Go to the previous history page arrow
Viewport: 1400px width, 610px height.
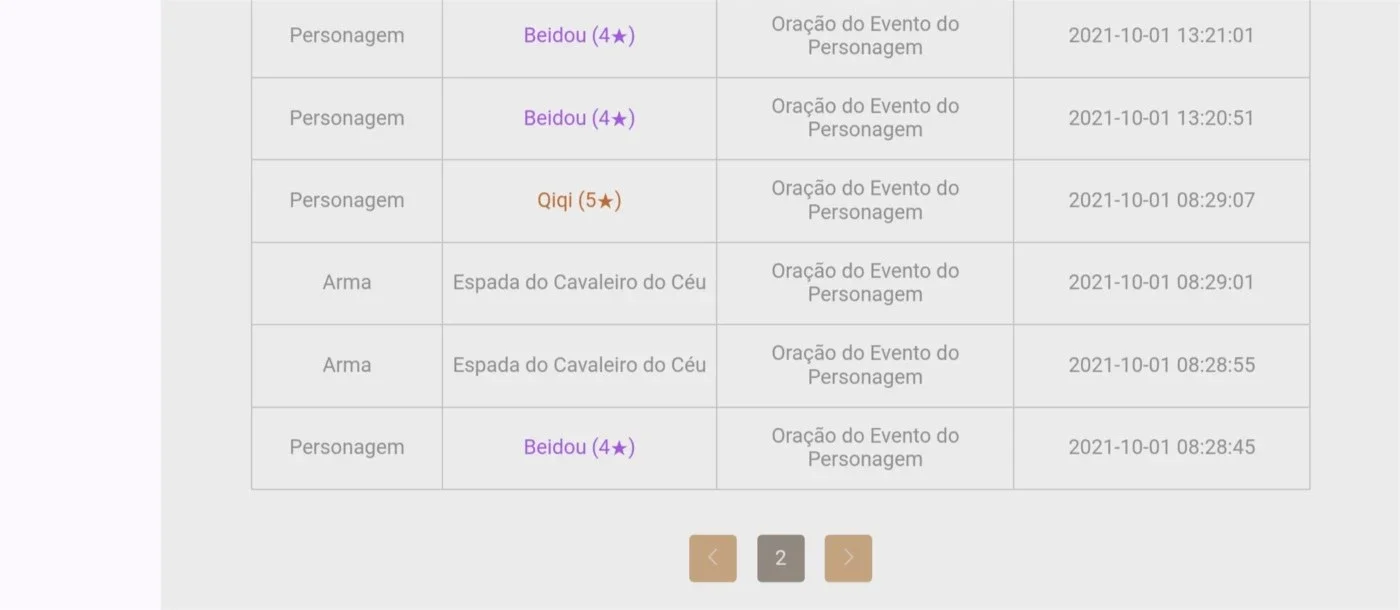point(712,558)
